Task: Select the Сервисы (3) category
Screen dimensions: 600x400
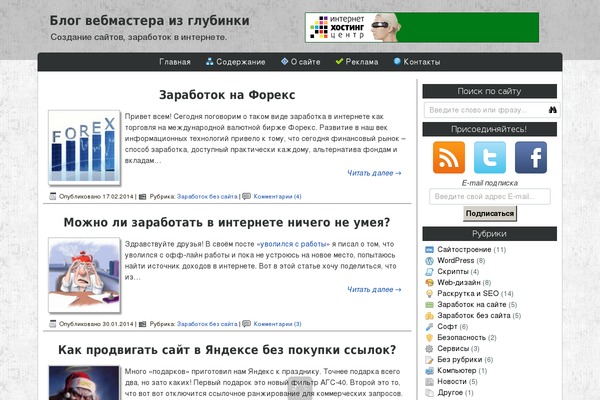Action: coord(458,349)
